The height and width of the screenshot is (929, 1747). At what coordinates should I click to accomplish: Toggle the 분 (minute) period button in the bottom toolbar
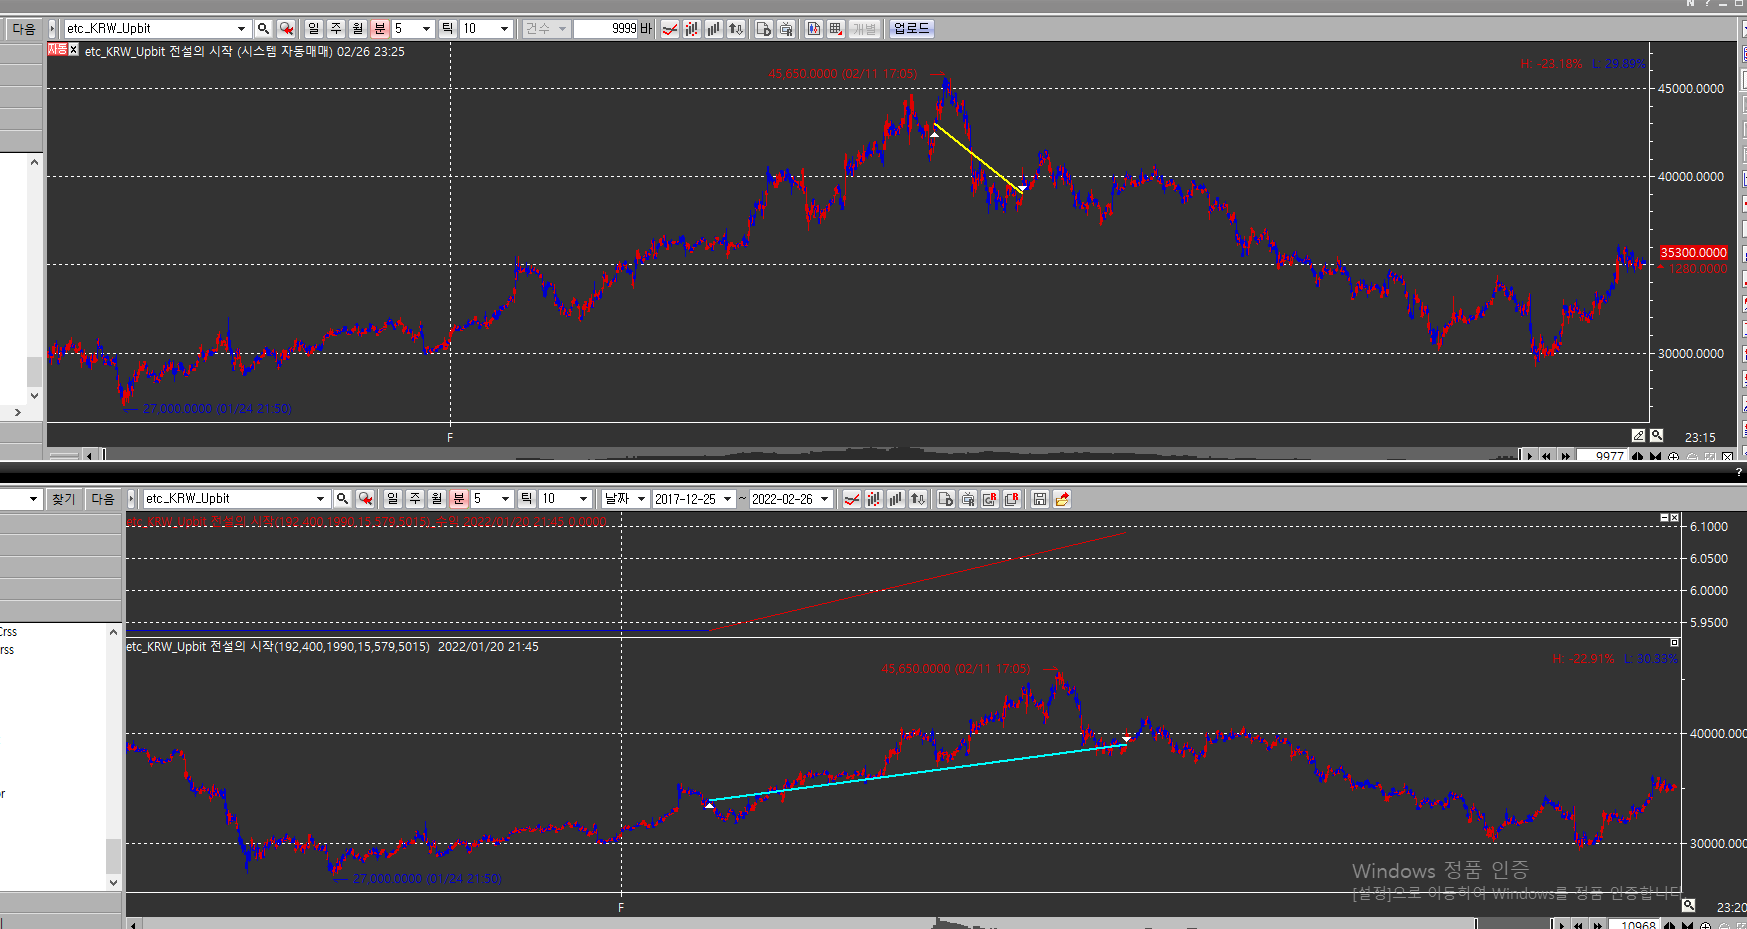(x=459, y=499)
